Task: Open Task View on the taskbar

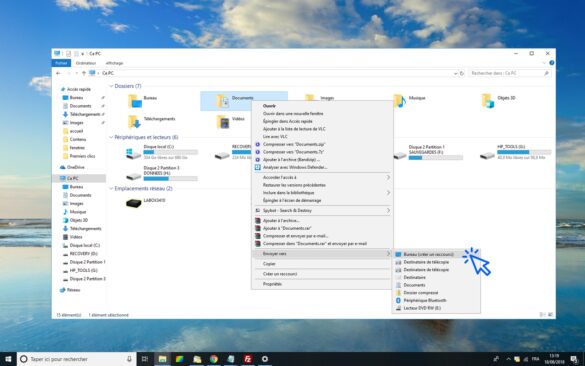Action: (145, 359)
